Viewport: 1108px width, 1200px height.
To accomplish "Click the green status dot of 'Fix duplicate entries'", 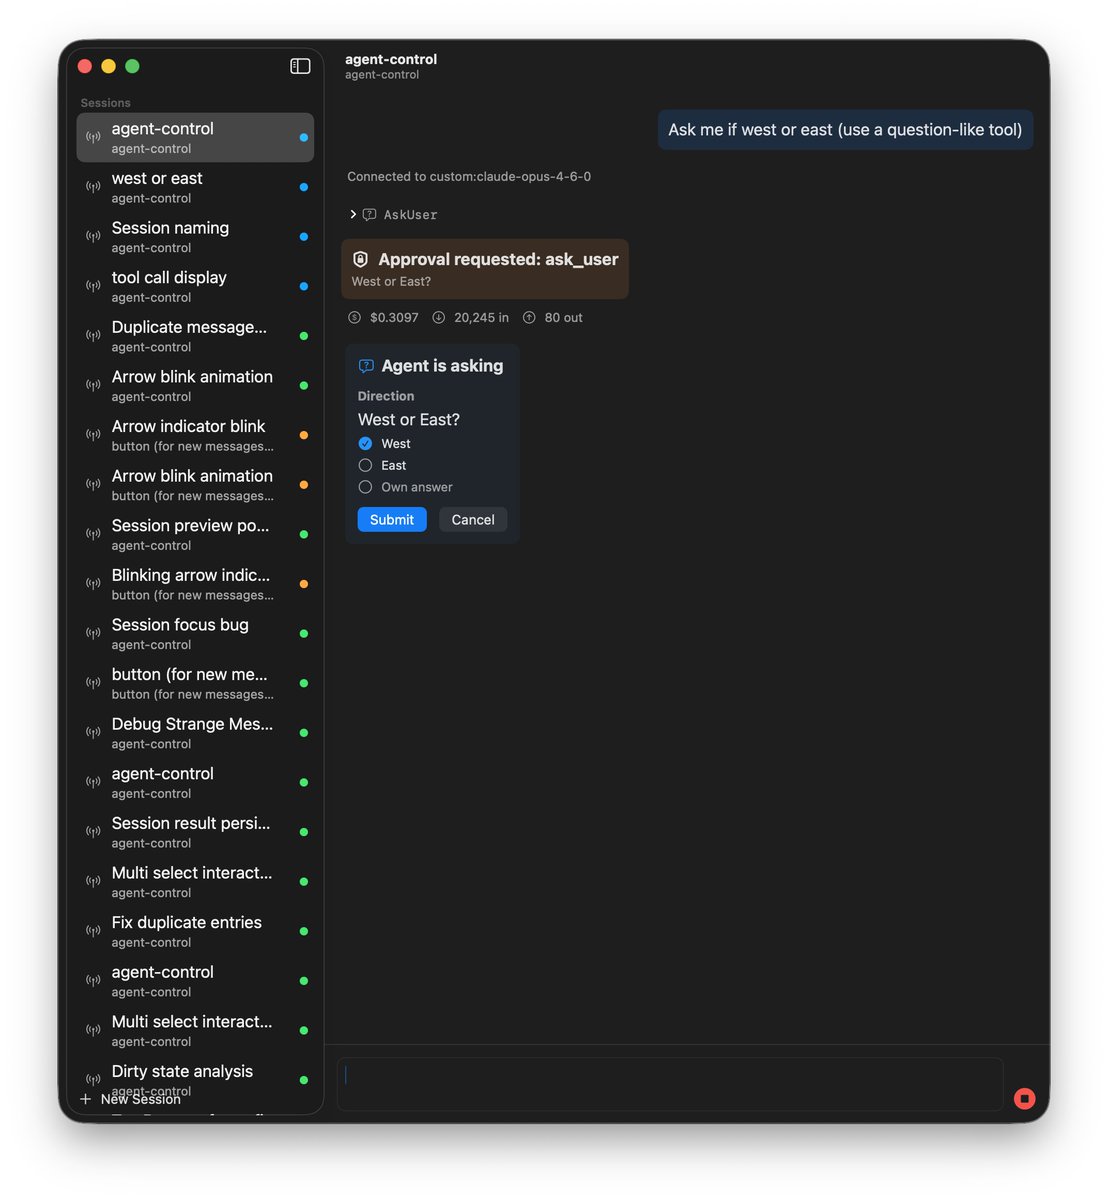I will [304, 931].
